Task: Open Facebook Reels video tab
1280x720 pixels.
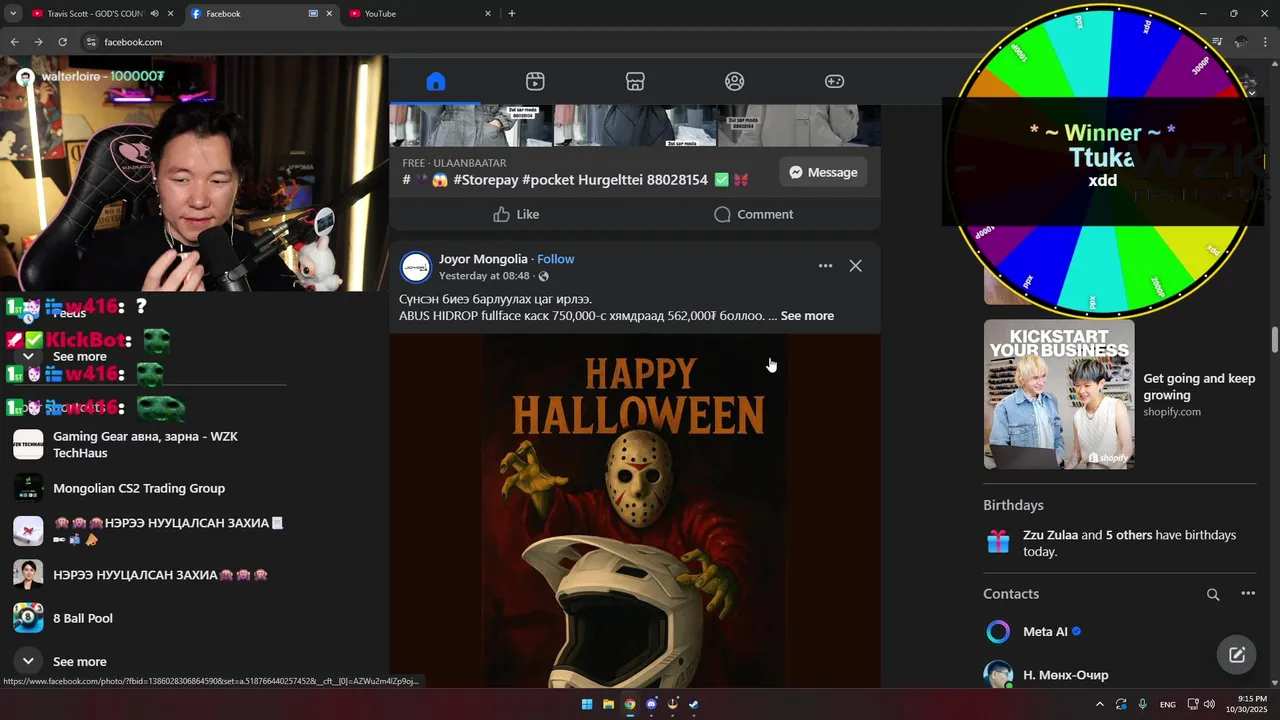Action: click(x=535, y=82)
